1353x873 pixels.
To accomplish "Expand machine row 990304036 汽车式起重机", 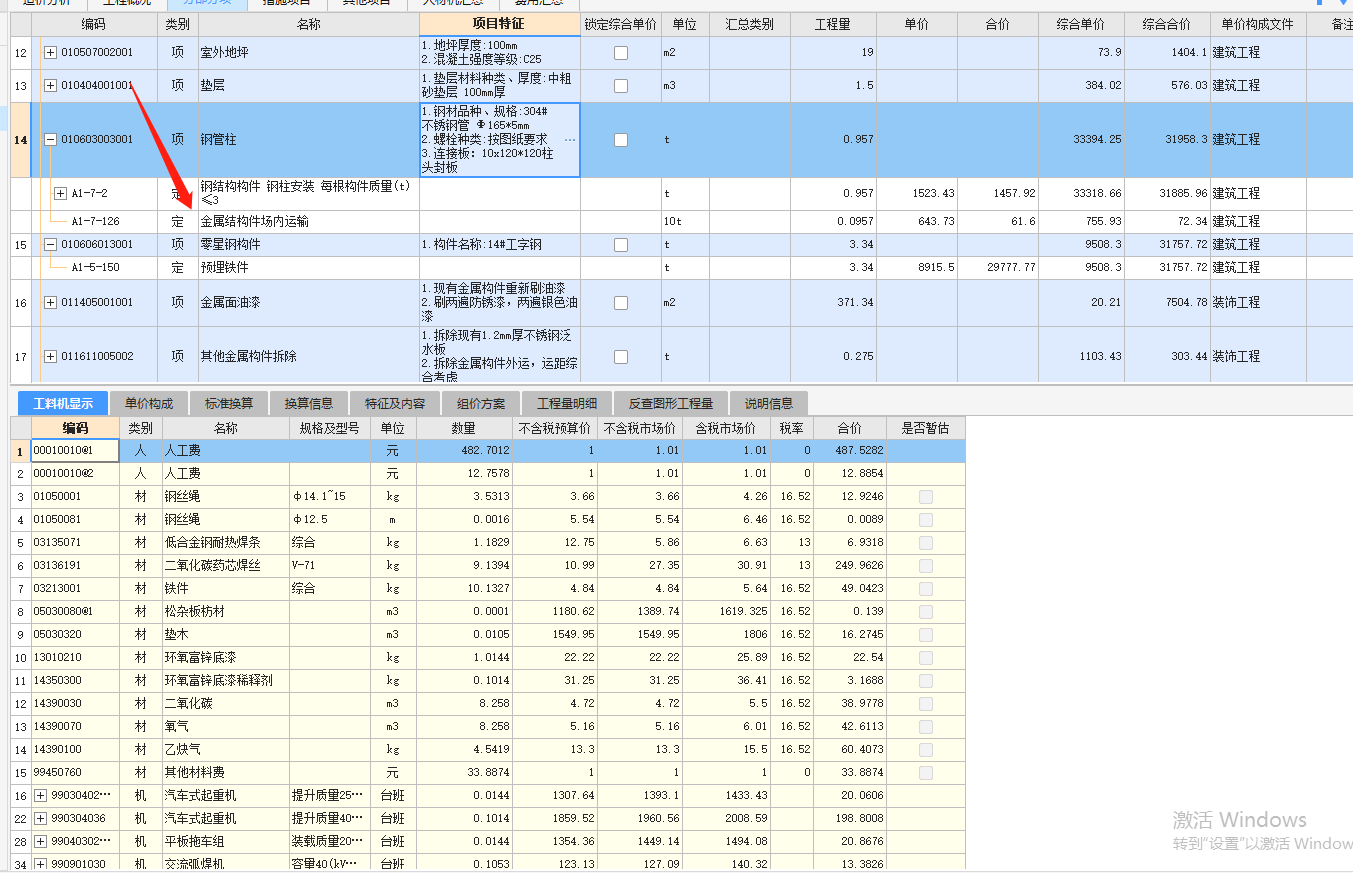I will (41, 818).
